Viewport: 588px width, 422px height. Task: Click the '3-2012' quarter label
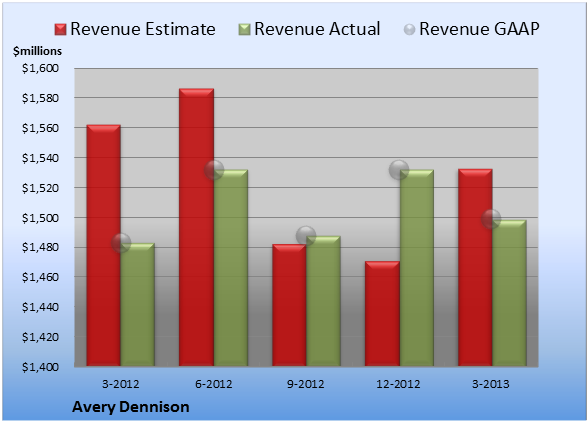point(121,384)
